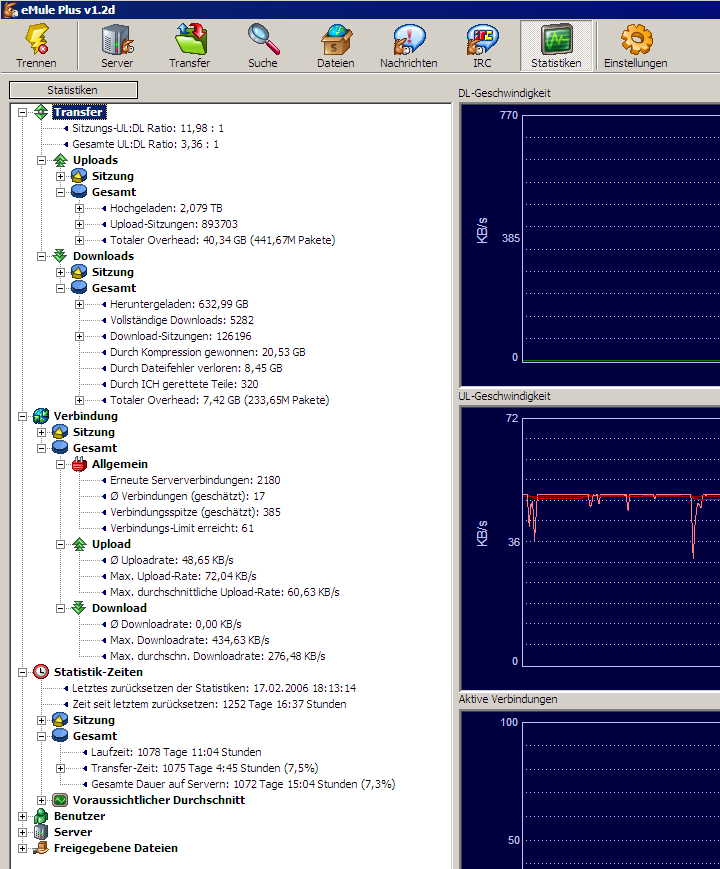Select Durch Kompression gewonnen: 20,53 GB
Screen dimensions: 720x869
(208, 352)
